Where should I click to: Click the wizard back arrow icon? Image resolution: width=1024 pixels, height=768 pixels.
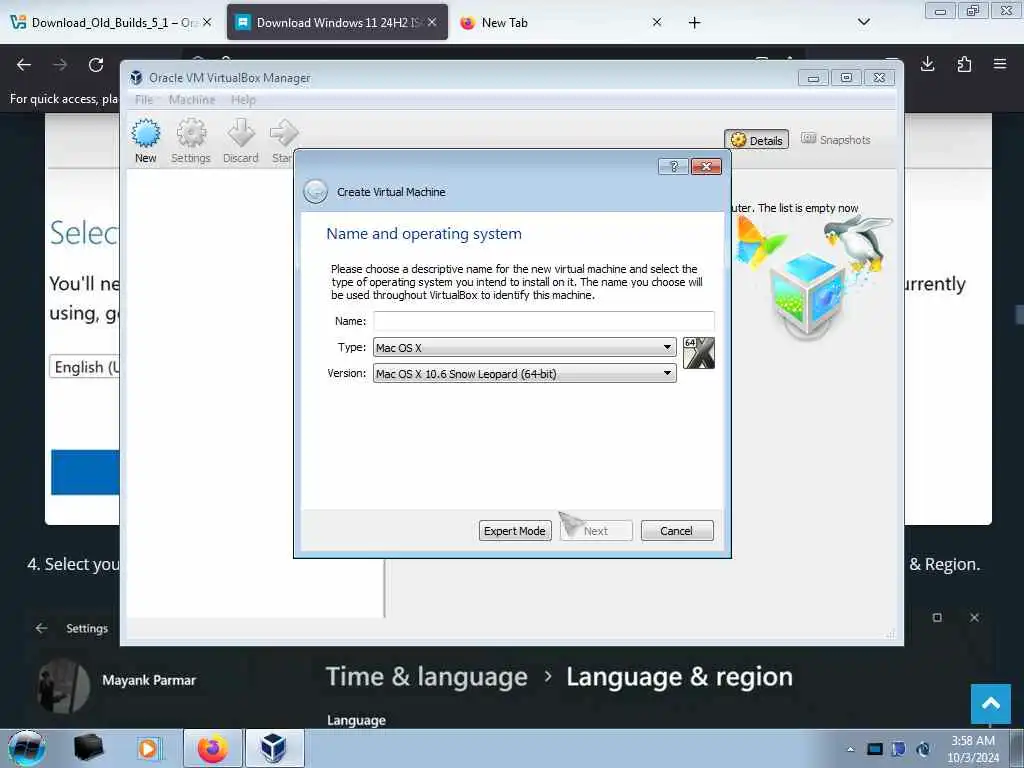pos(315,191)
